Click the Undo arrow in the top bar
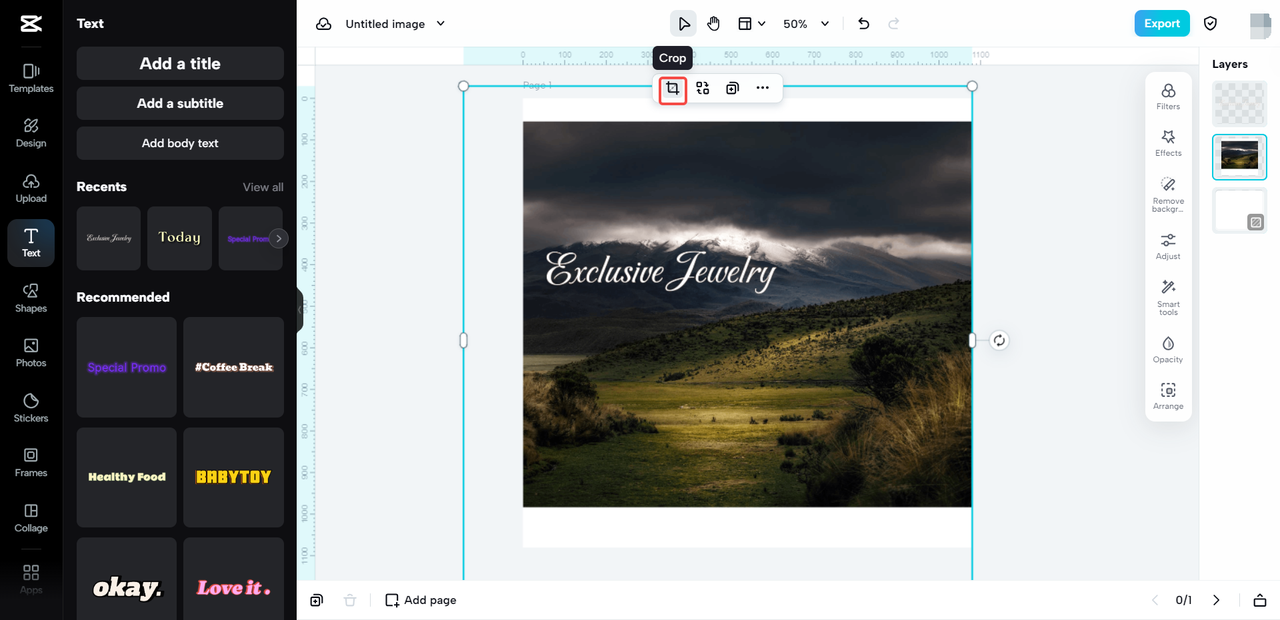 point(863,23)
